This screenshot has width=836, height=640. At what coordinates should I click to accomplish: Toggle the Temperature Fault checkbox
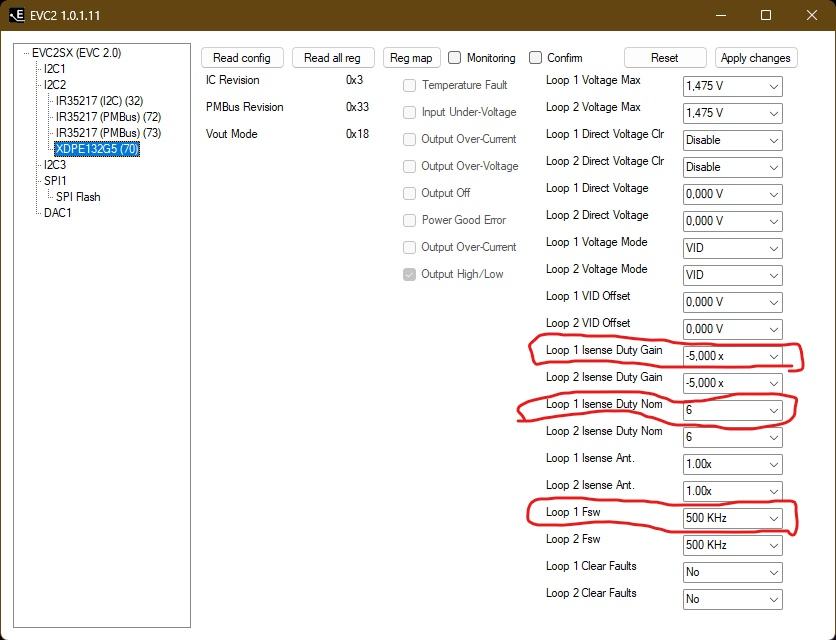tap(409, 85)
